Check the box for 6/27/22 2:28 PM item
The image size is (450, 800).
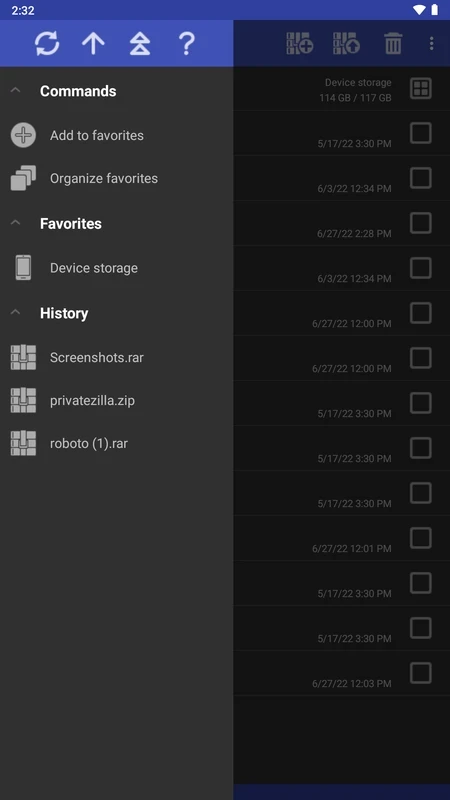[421, 223]
